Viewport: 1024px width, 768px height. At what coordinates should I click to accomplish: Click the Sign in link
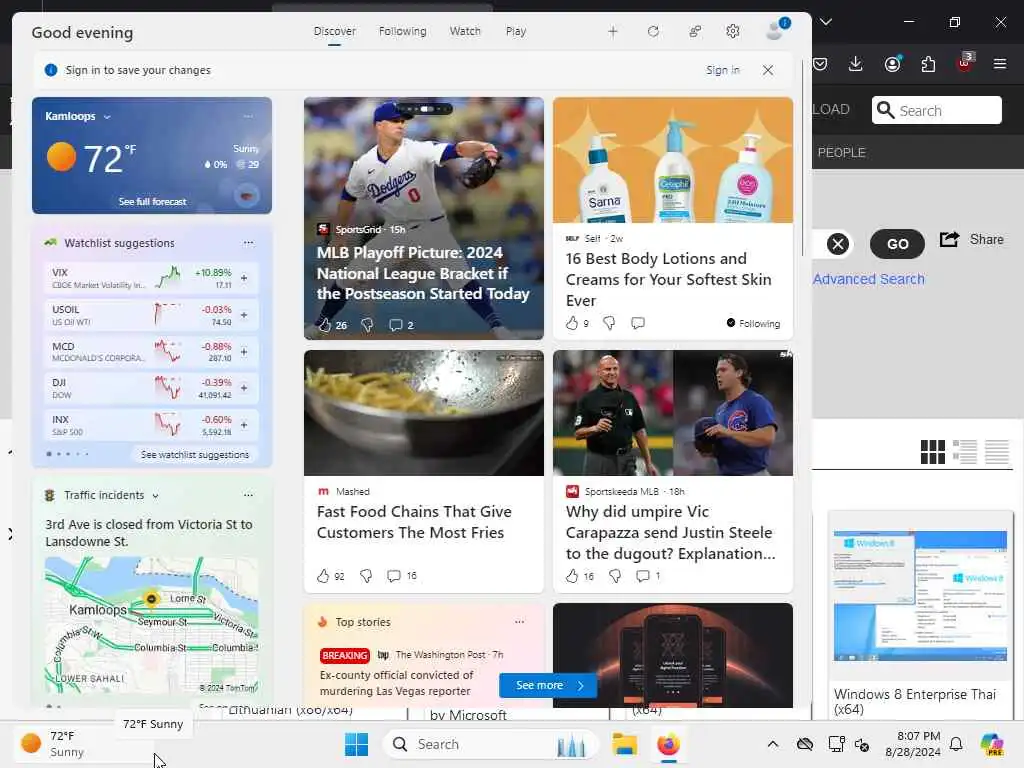coord(722,70)
